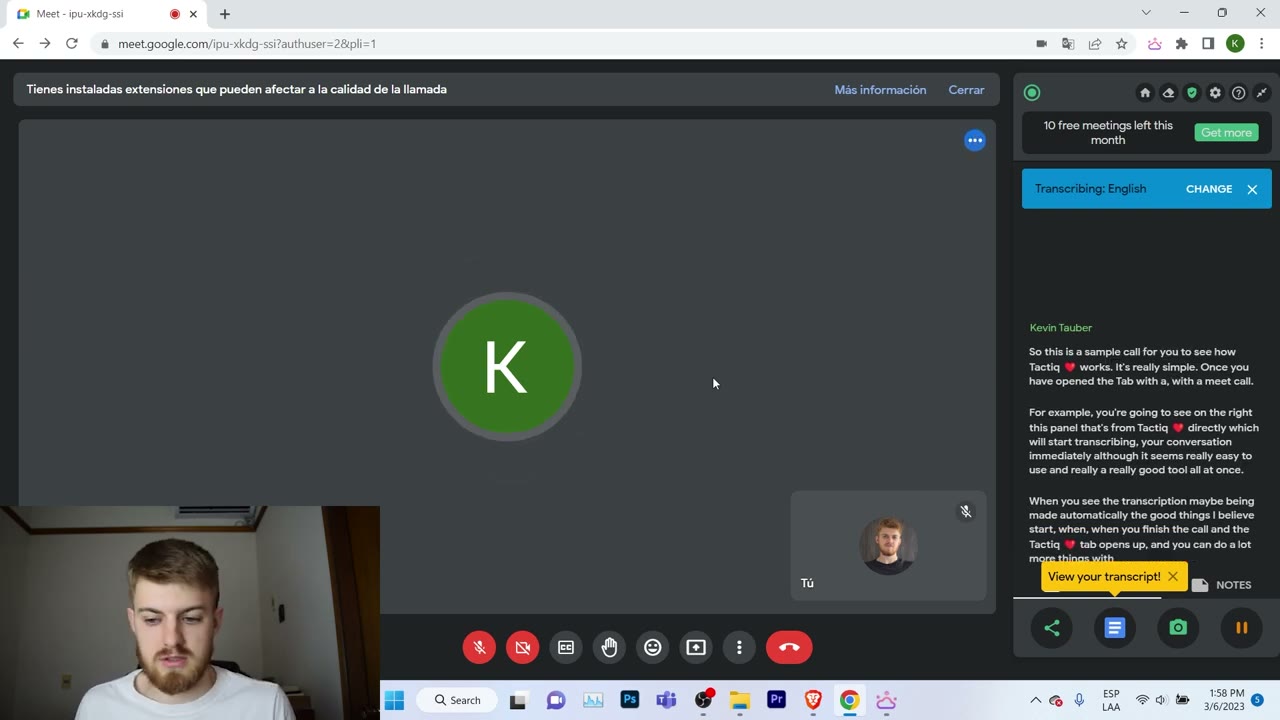Show hidden tray icons chevron
The width and height of the screenshot is (1280, 720).
point(1035,700)
